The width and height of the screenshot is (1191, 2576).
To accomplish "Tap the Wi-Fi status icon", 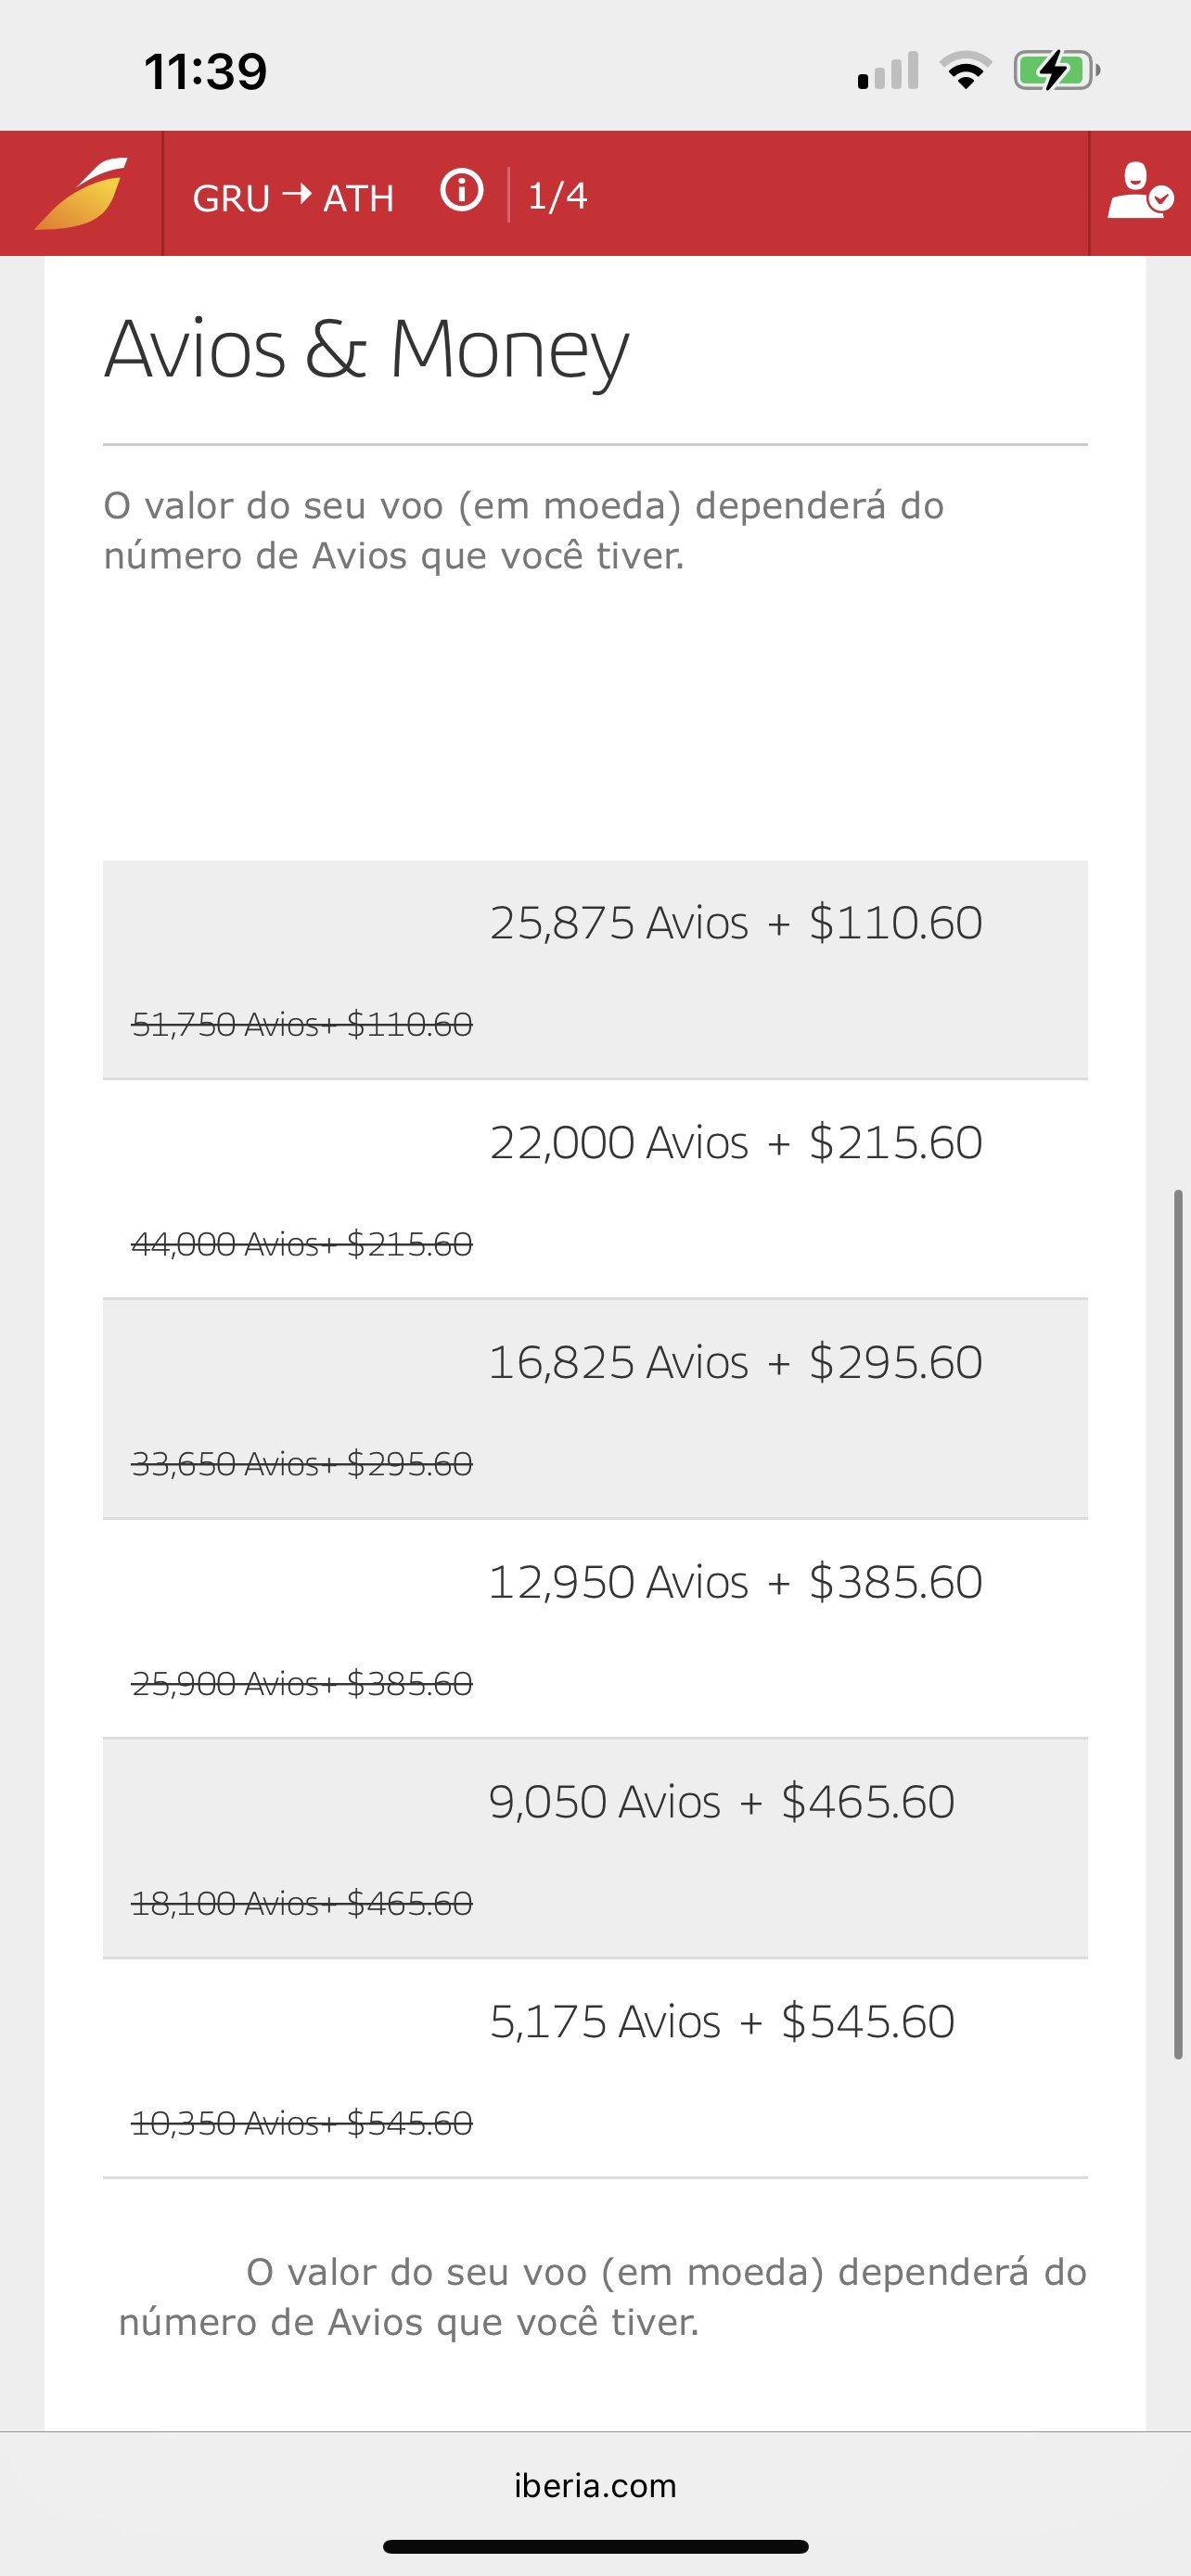I will click(x=965, y=71).
